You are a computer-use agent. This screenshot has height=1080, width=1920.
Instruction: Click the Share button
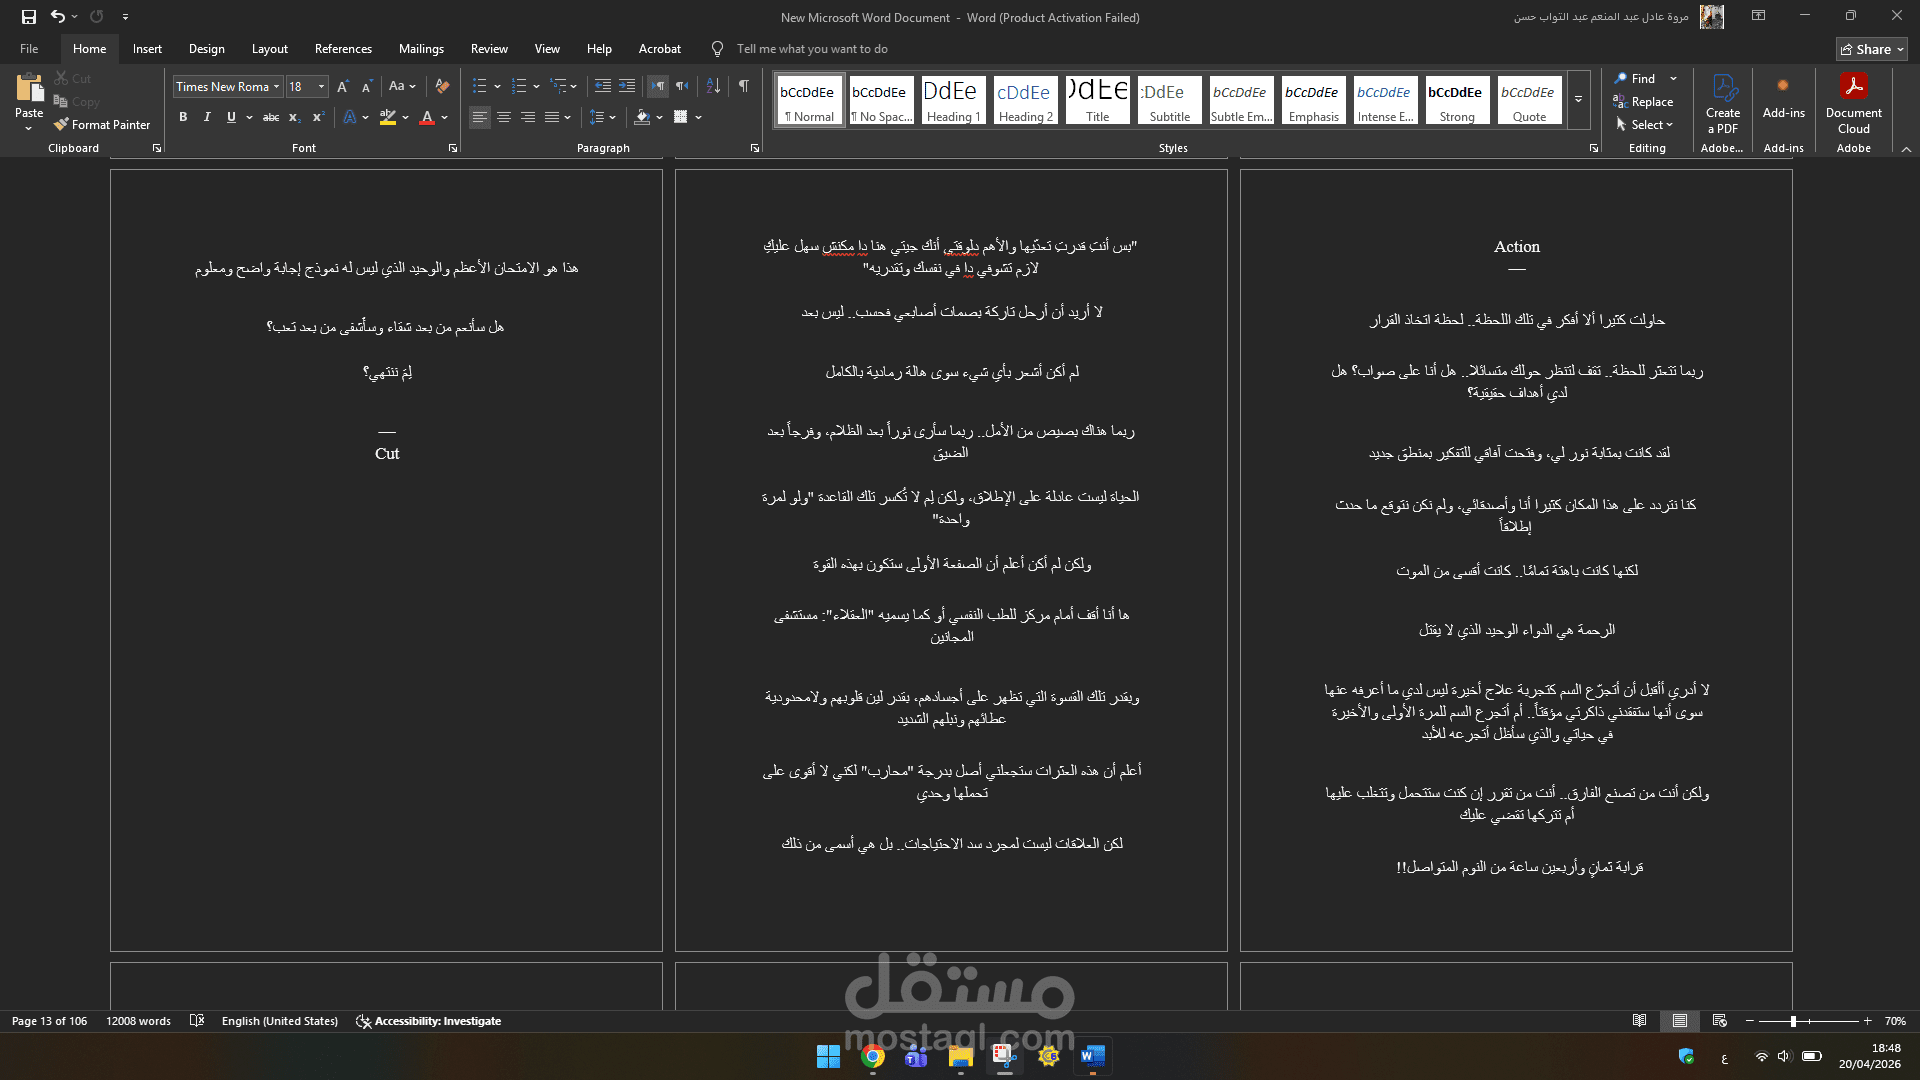[1871, 49]
